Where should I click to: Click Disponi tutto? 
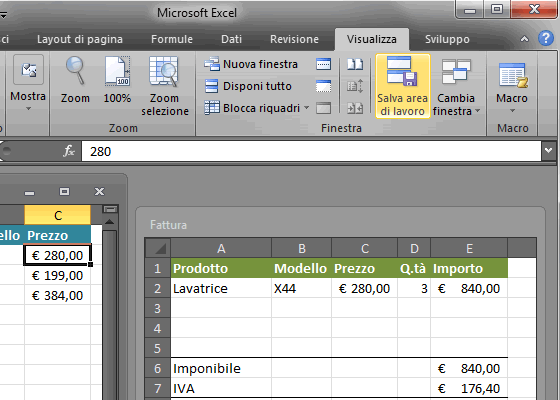[x=248, y=86]
